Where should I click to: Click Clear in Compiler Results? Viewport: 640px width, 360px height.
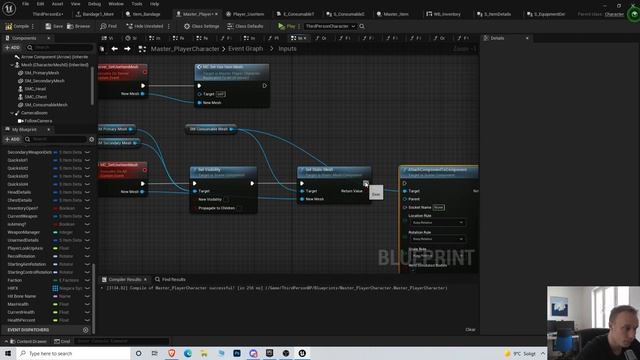point(470,329)
